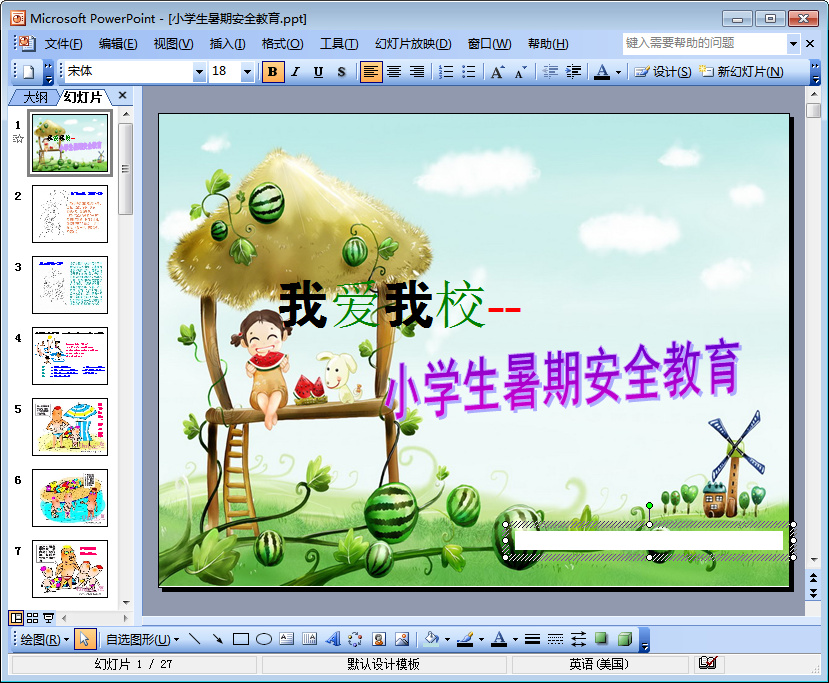Toggle Italic formatting
Viewport: 829px width, 683px height.
pos(296,72)
